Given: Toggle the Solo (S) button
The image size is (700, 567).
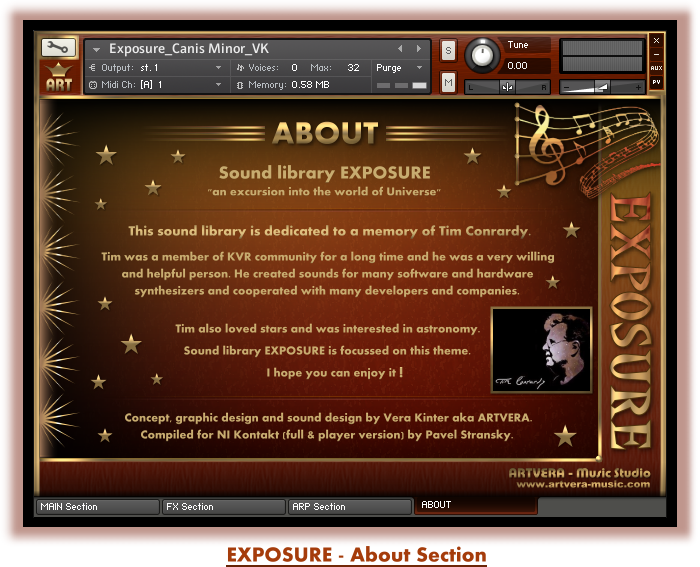Looking at the screenshot, I should [448, 51].
